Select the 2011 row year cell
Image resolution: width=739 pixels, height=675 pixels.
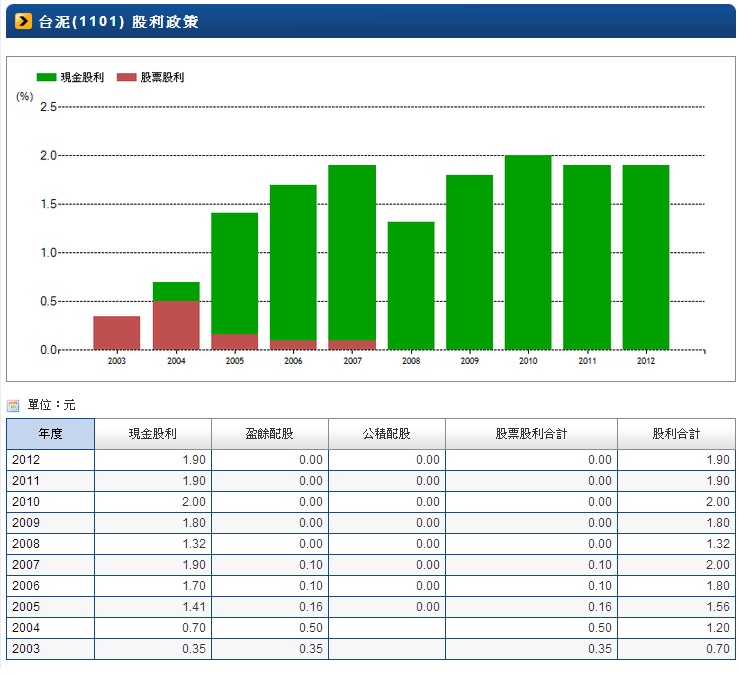pyautogui.click(x=50, y=481)
